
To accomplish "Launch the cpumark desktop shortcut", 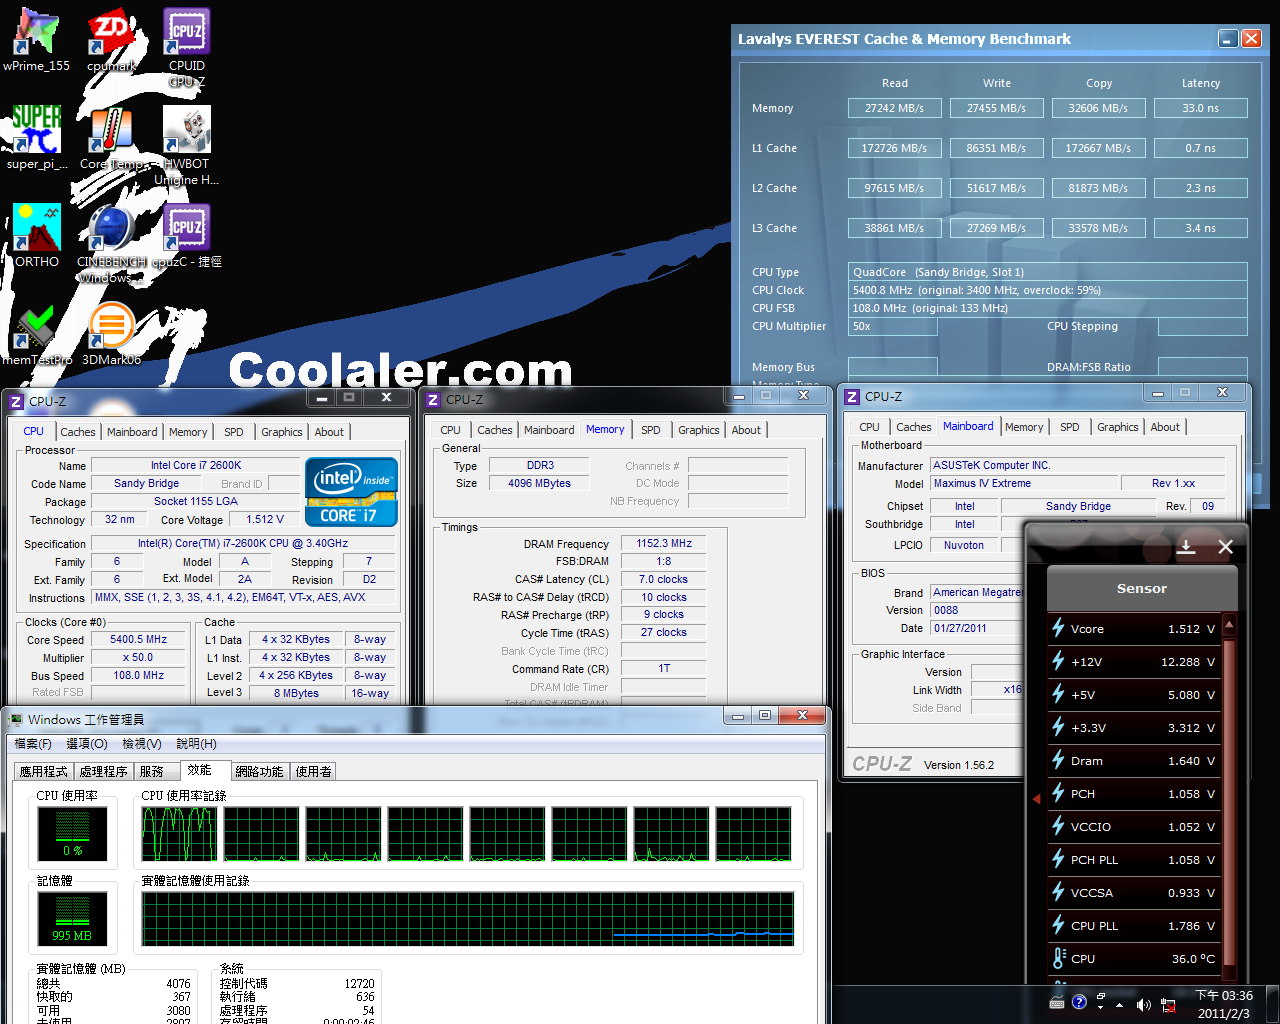I will (111, 40).
